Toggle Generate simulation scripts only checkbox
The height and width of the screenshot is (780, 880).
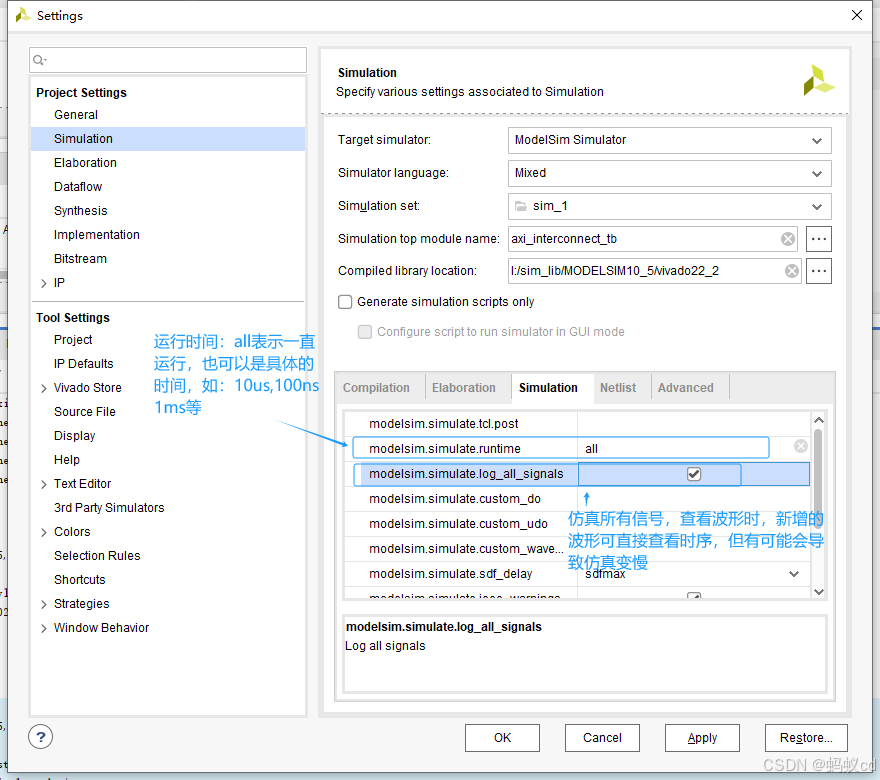click(345, 302)
